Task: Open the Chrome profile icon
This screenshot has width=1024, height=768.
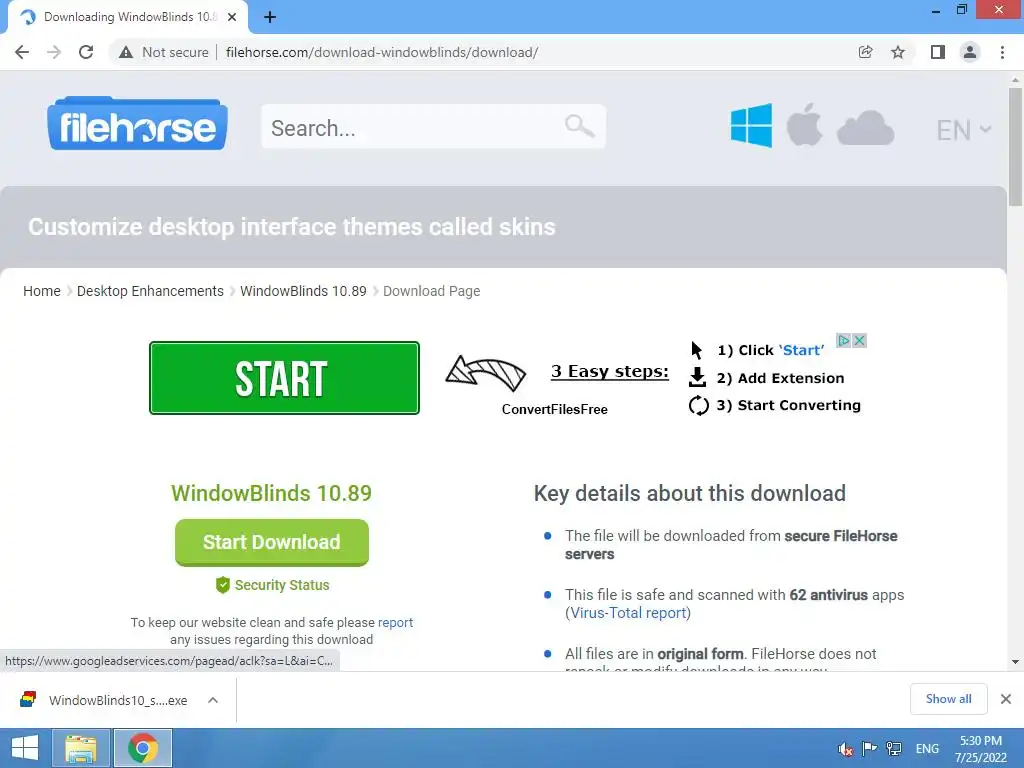Action: coord(970,52)
